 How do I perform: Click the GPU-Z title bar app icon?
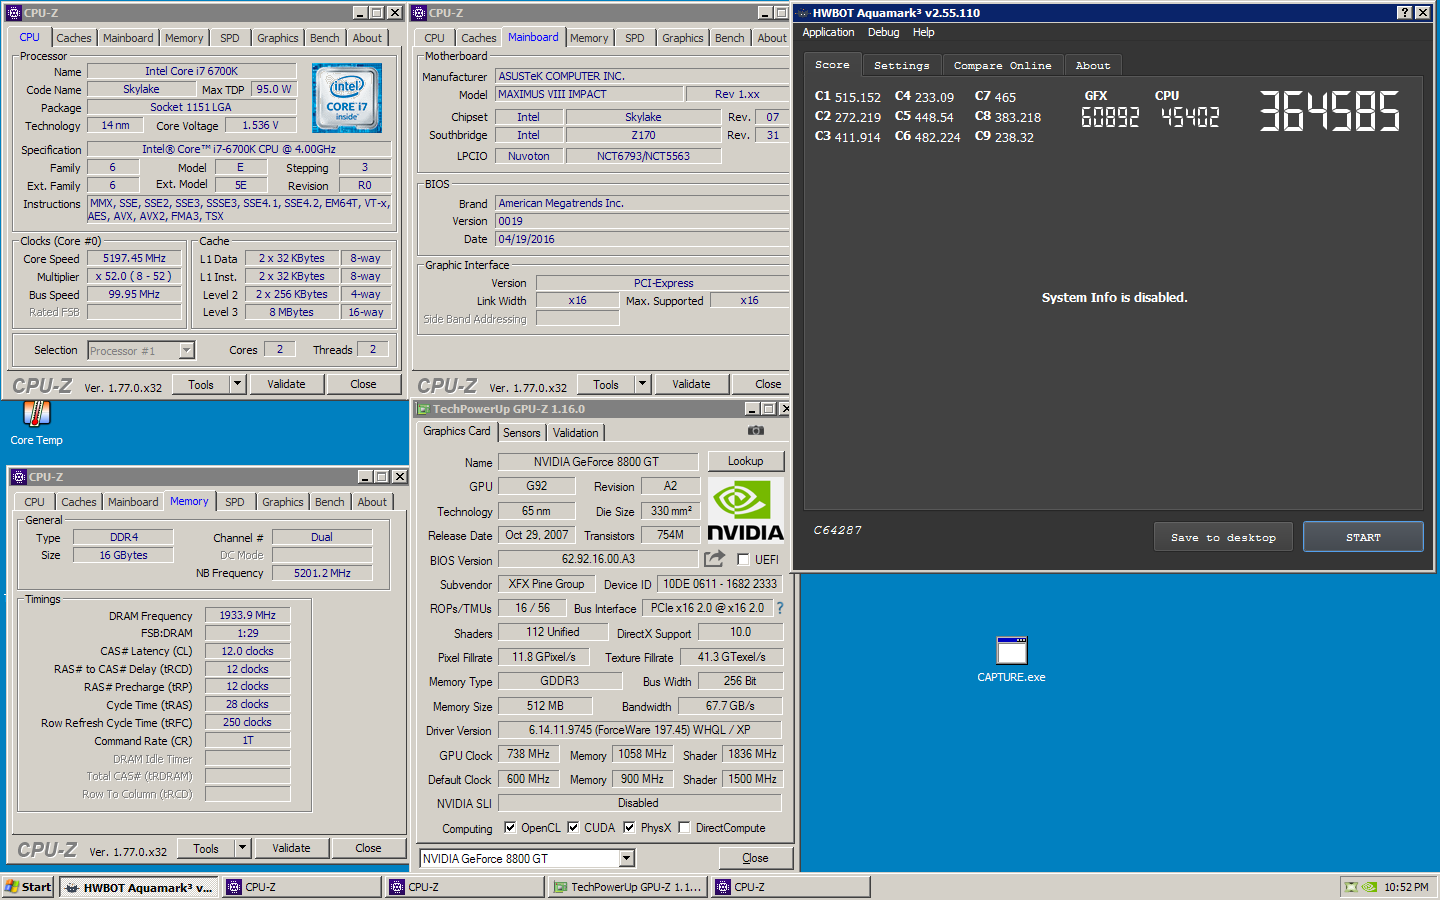pos(423,409)
